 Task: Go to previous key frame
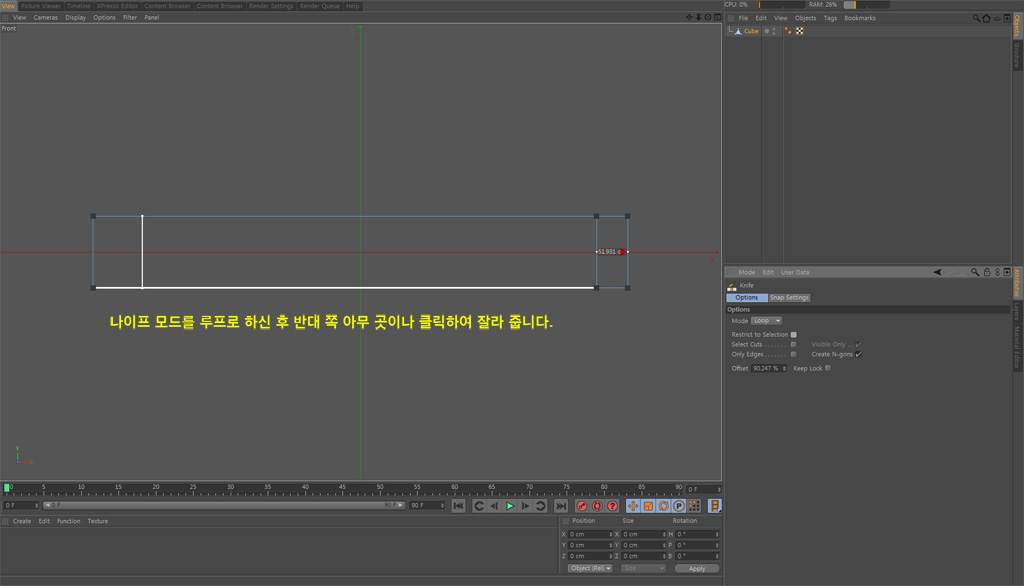tap(479, 506)
